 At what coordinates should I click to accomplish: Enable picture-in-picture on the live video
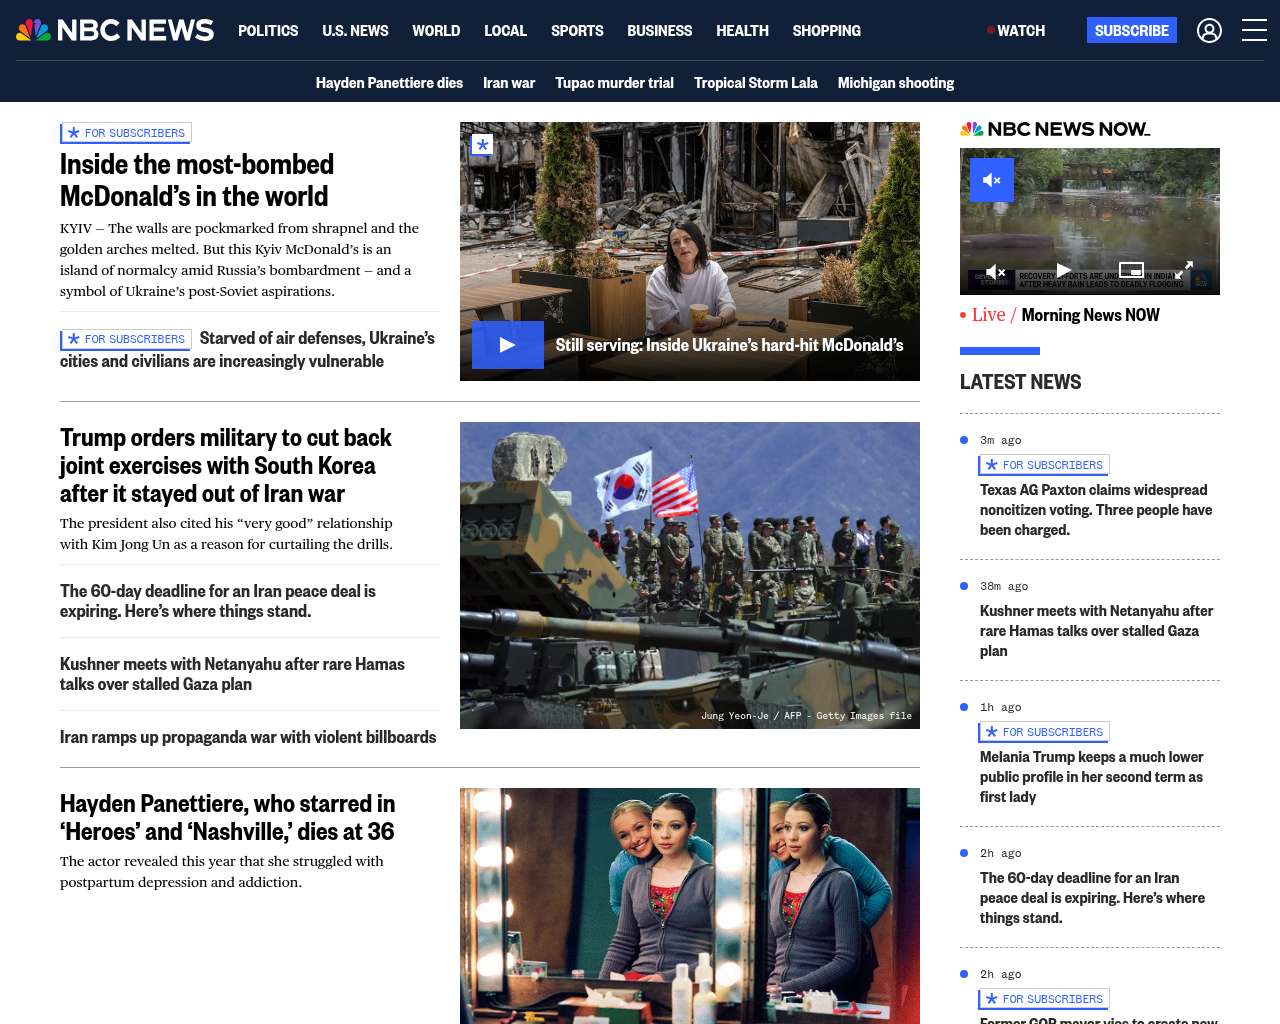click(1131, 270)
